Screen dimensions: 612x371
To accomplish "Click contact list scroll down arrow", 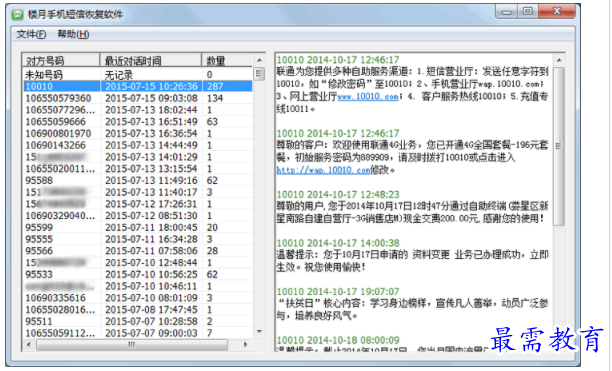I will click(259, 332).
